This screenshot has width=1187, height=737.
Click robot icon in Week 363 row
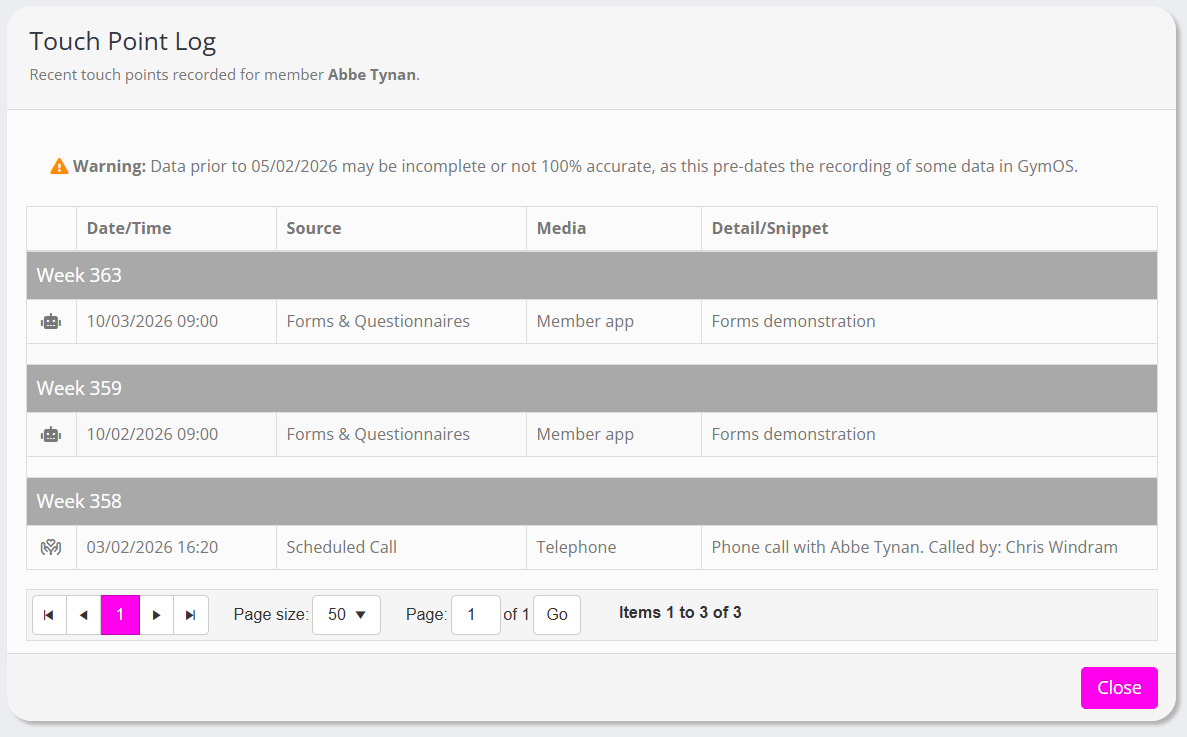[51, 322]
